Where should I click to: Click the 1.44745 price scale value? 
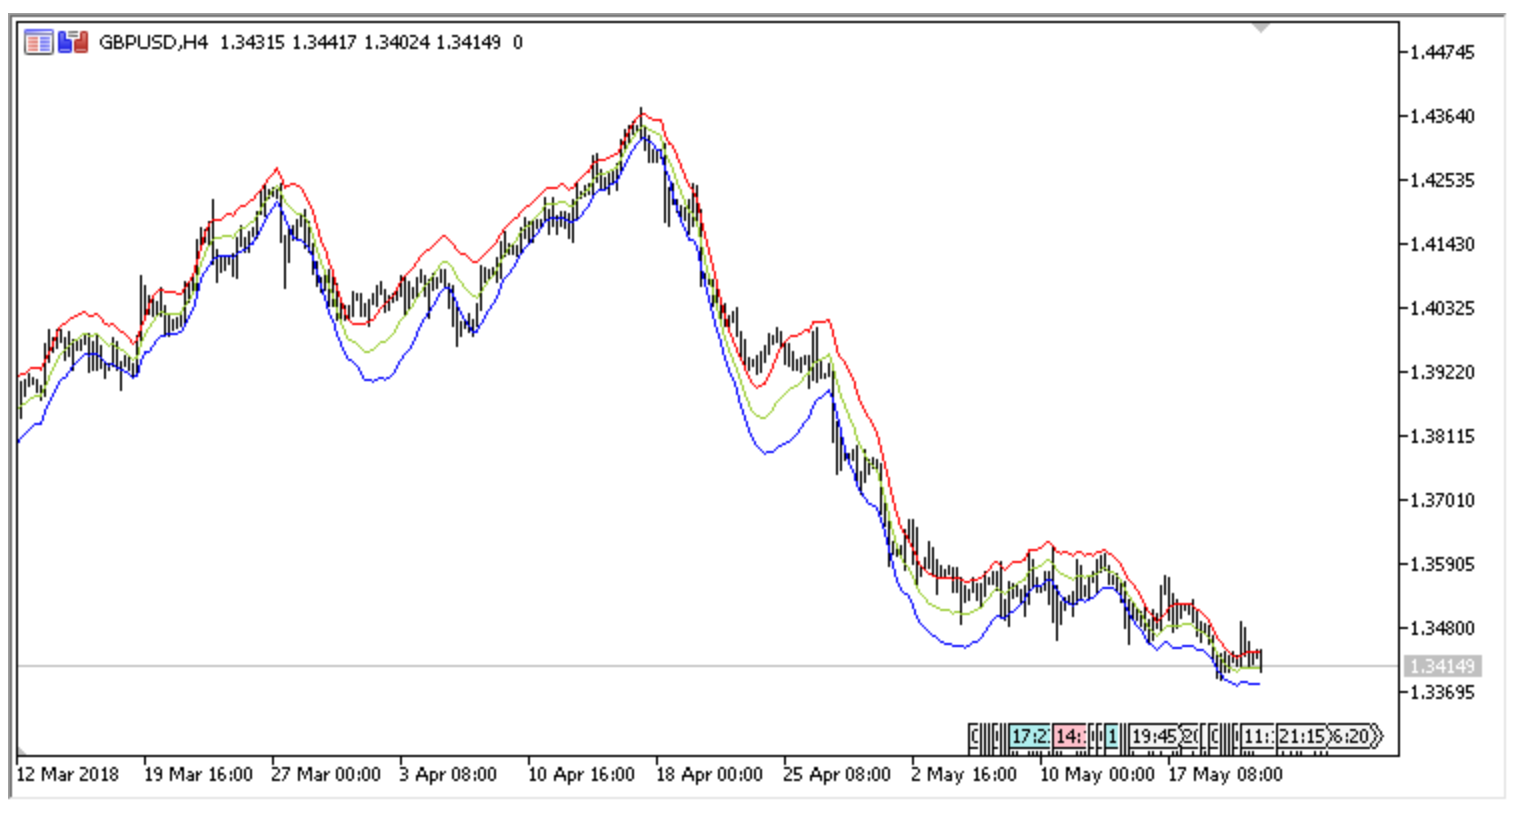(x=1442, y=52)
